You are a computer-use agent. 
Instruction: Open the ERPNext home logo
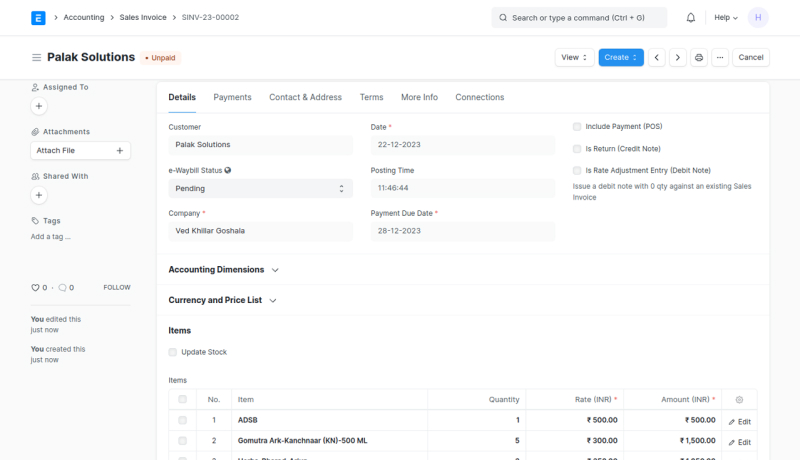click(x=38, y=18)
